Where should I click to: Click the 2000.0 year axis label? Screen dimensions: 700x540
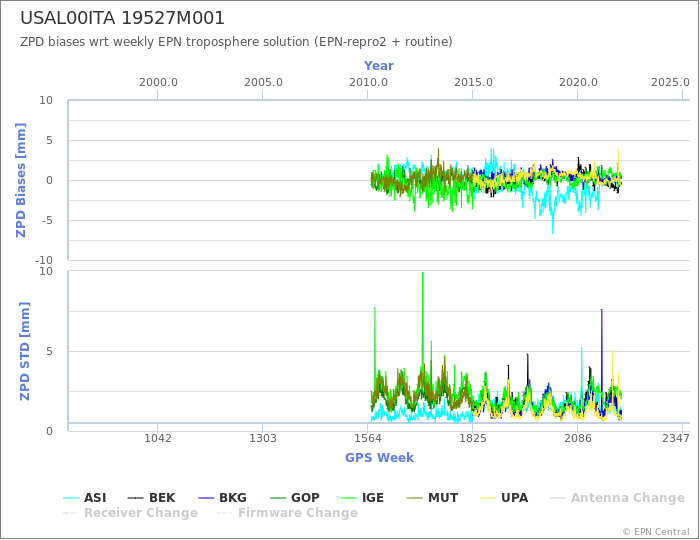(x=158, y=83)
